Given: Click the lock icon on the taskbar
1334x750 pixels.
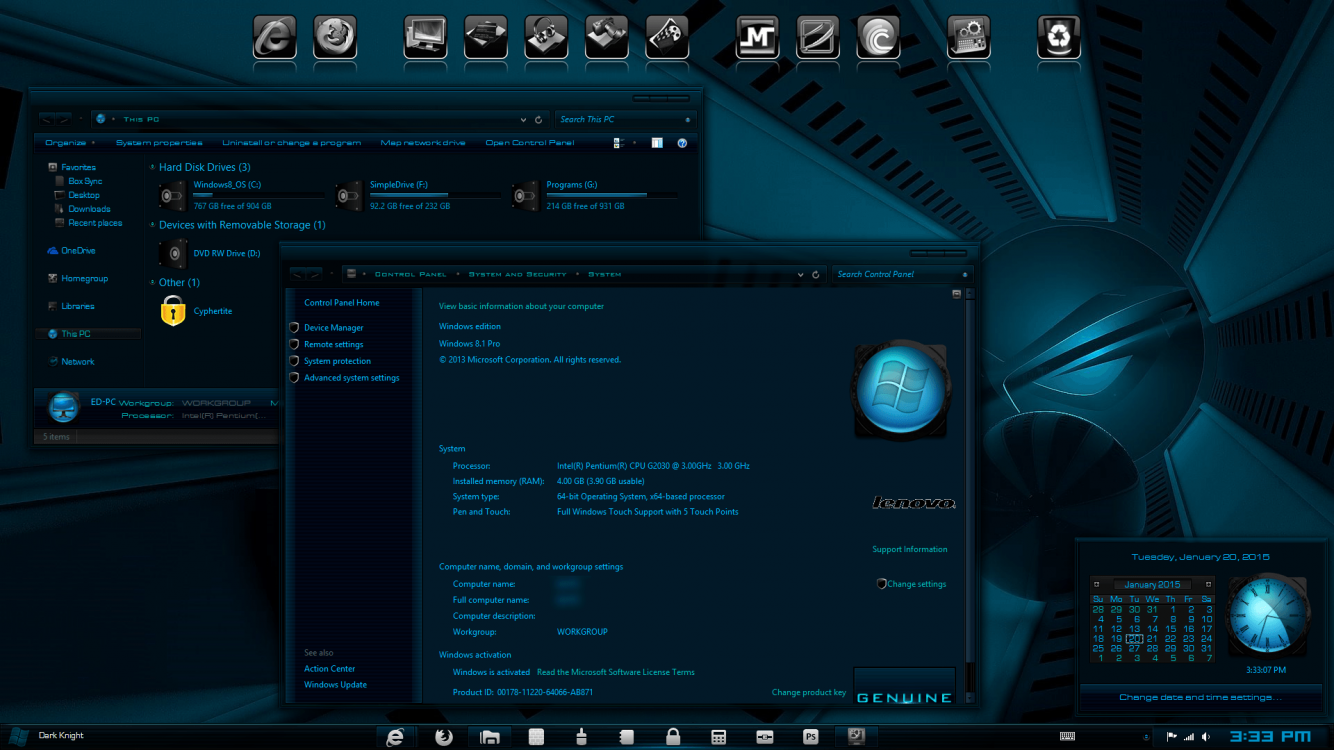Looking at the screenshot, I should tap(673, 736).
